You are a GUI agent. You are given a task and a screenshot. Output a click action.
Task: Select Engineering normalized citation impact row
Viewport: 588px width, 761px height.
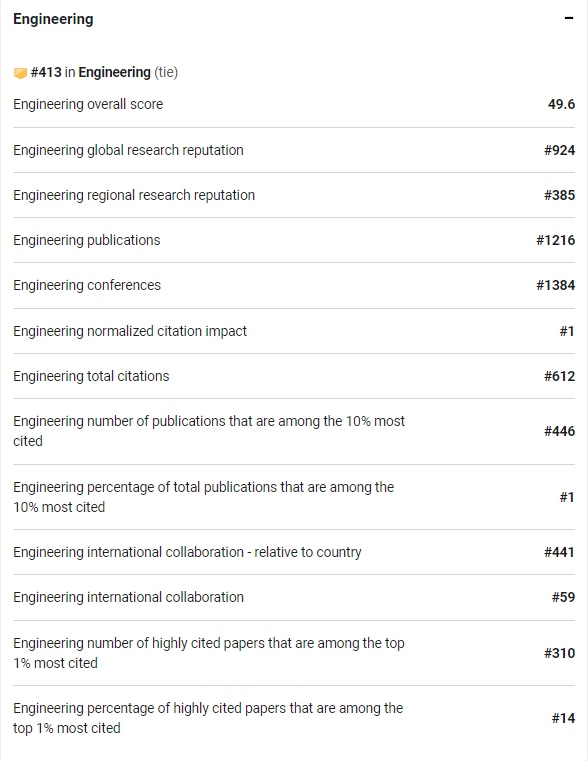click(x=294, y=331)
